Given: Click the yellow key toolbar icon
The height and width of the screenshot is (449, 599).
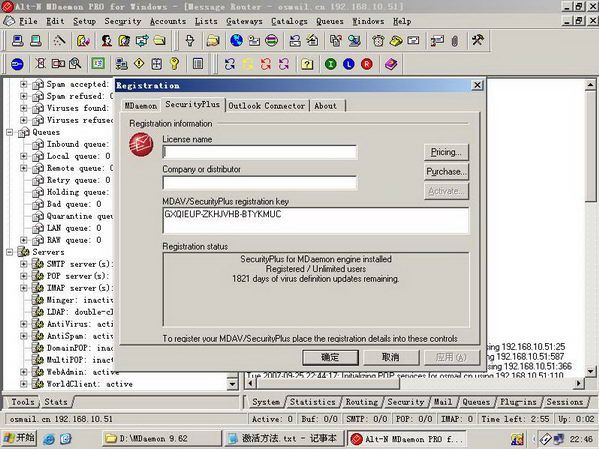Looking at the screenshot, I should coord(175,63).
